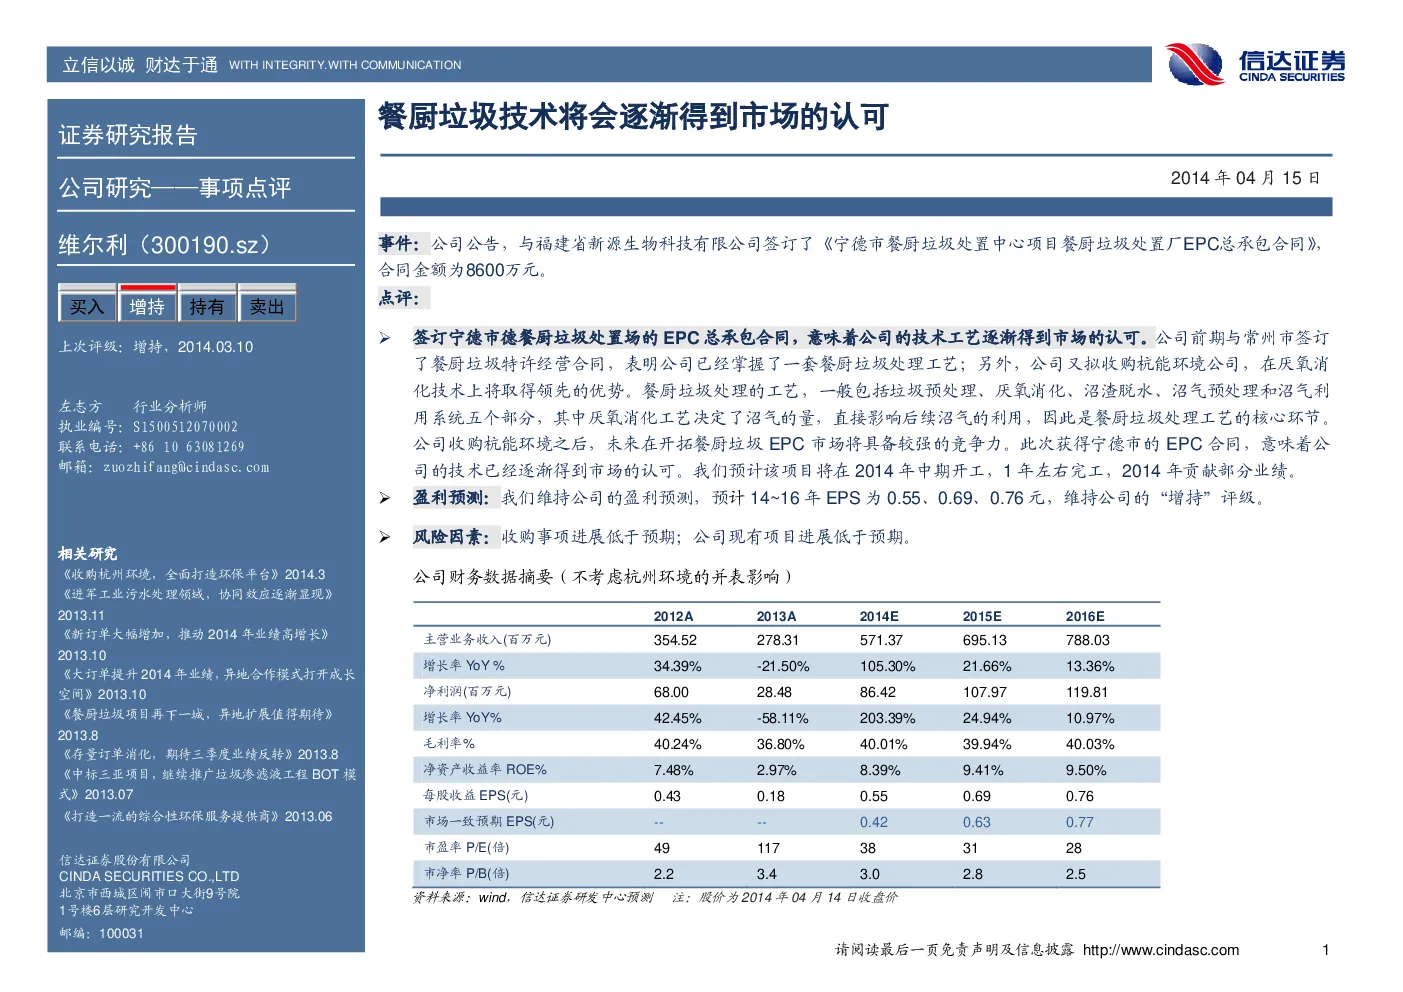Click the net profit value 86.42
The image size is (1403, 992).
point(878,692)
